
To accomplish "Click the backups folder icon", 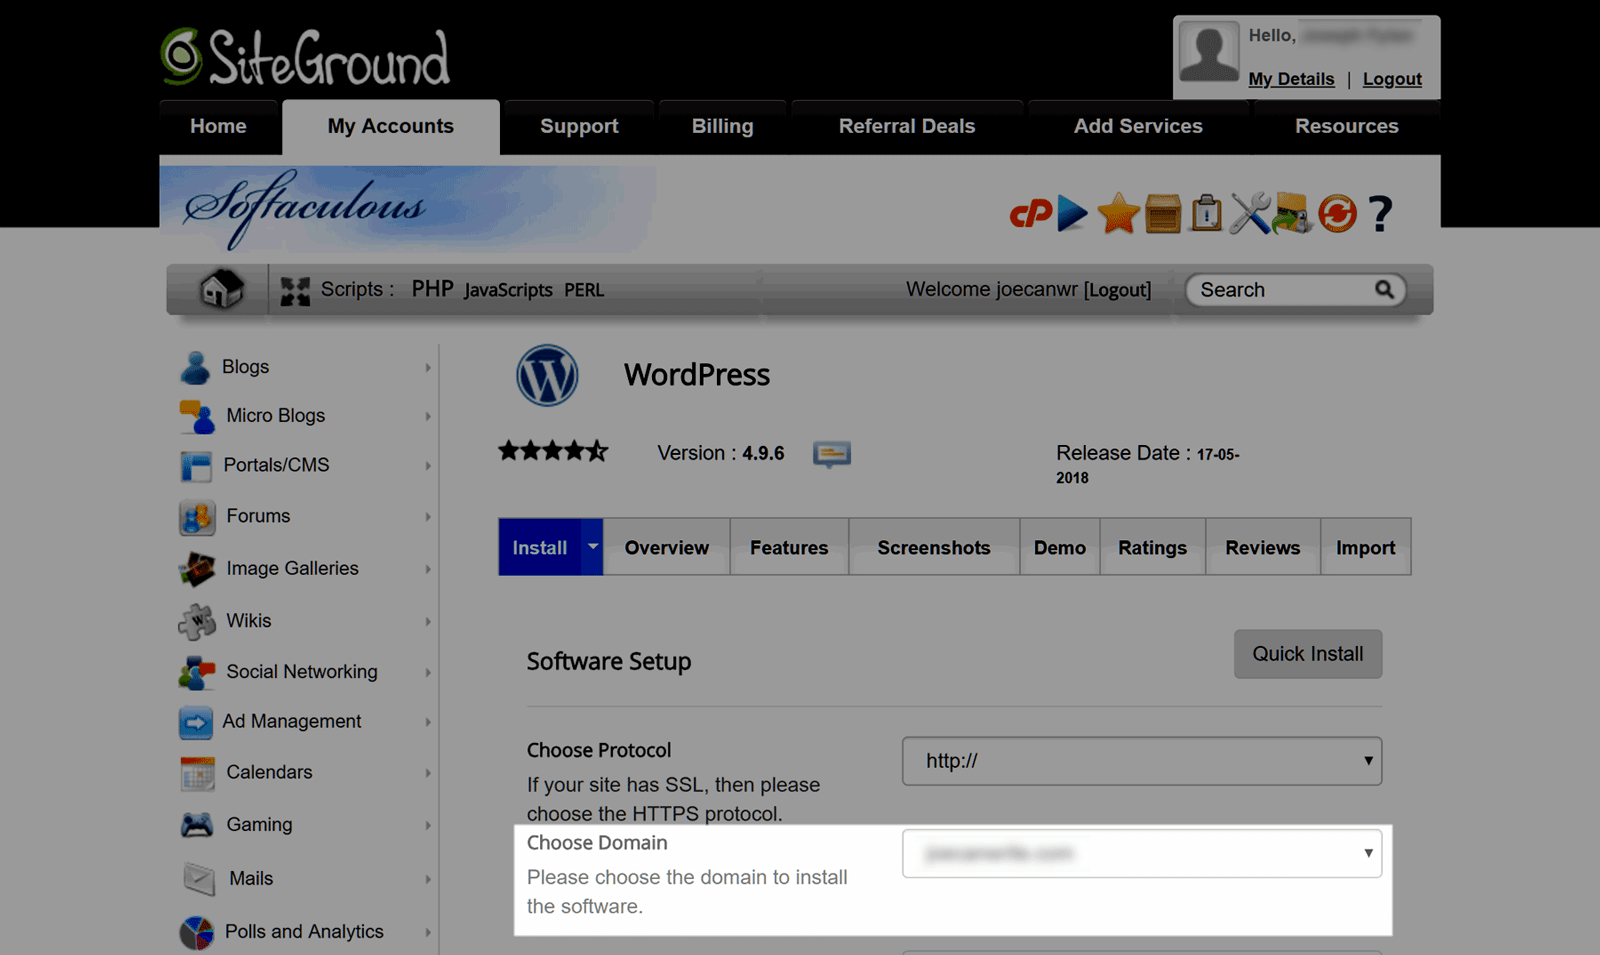I will (x=1292, y=213).
